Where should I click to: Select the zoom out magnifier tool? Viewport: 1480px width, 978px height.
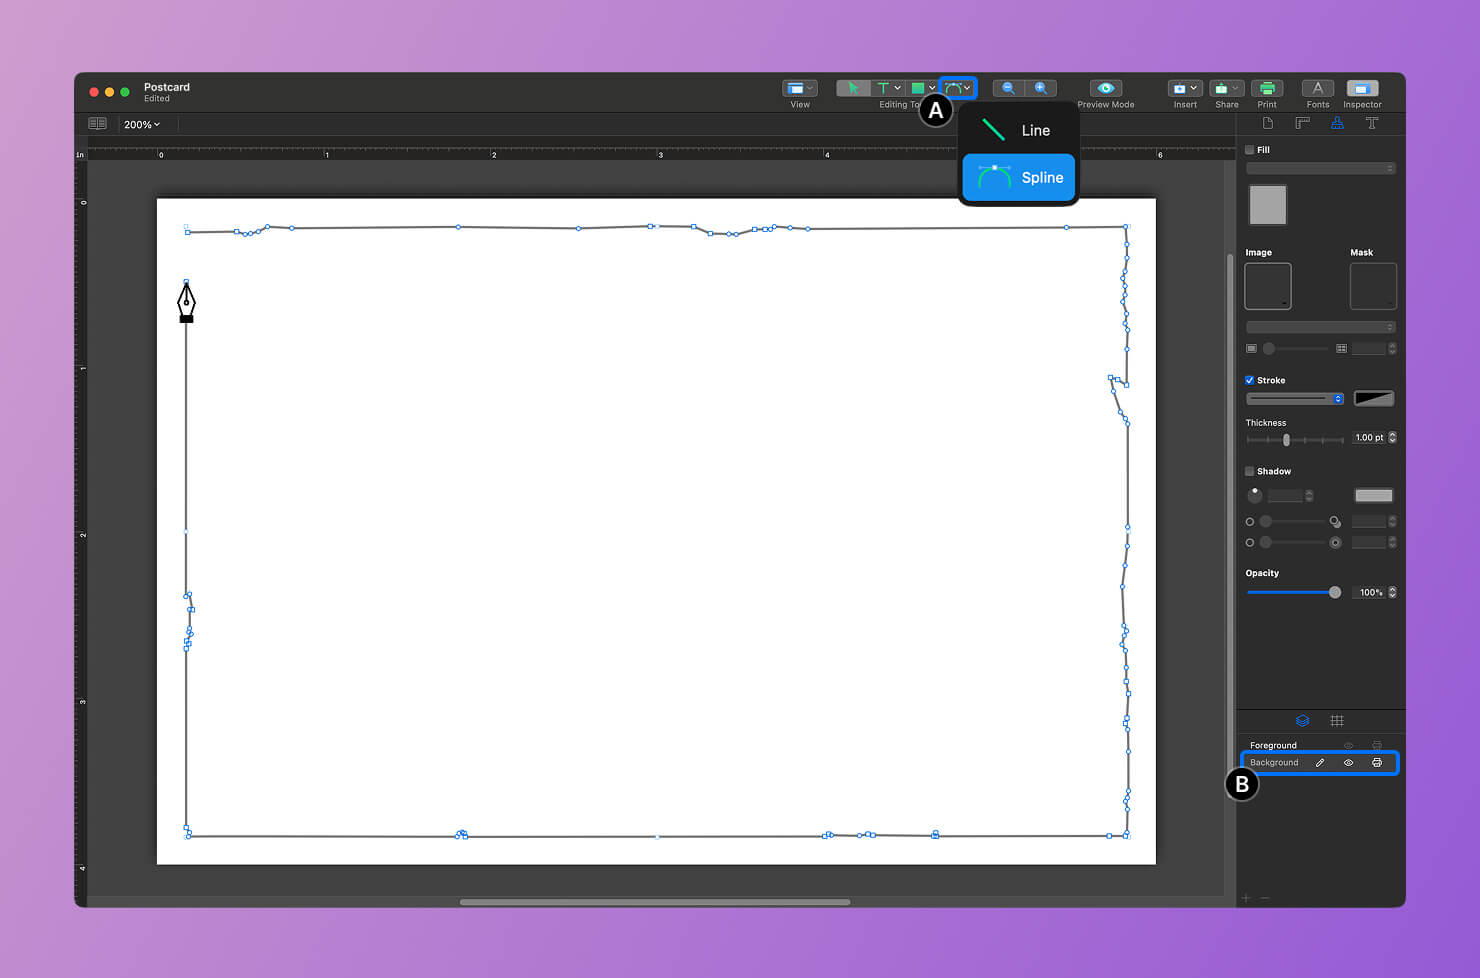click(1007, 87)
